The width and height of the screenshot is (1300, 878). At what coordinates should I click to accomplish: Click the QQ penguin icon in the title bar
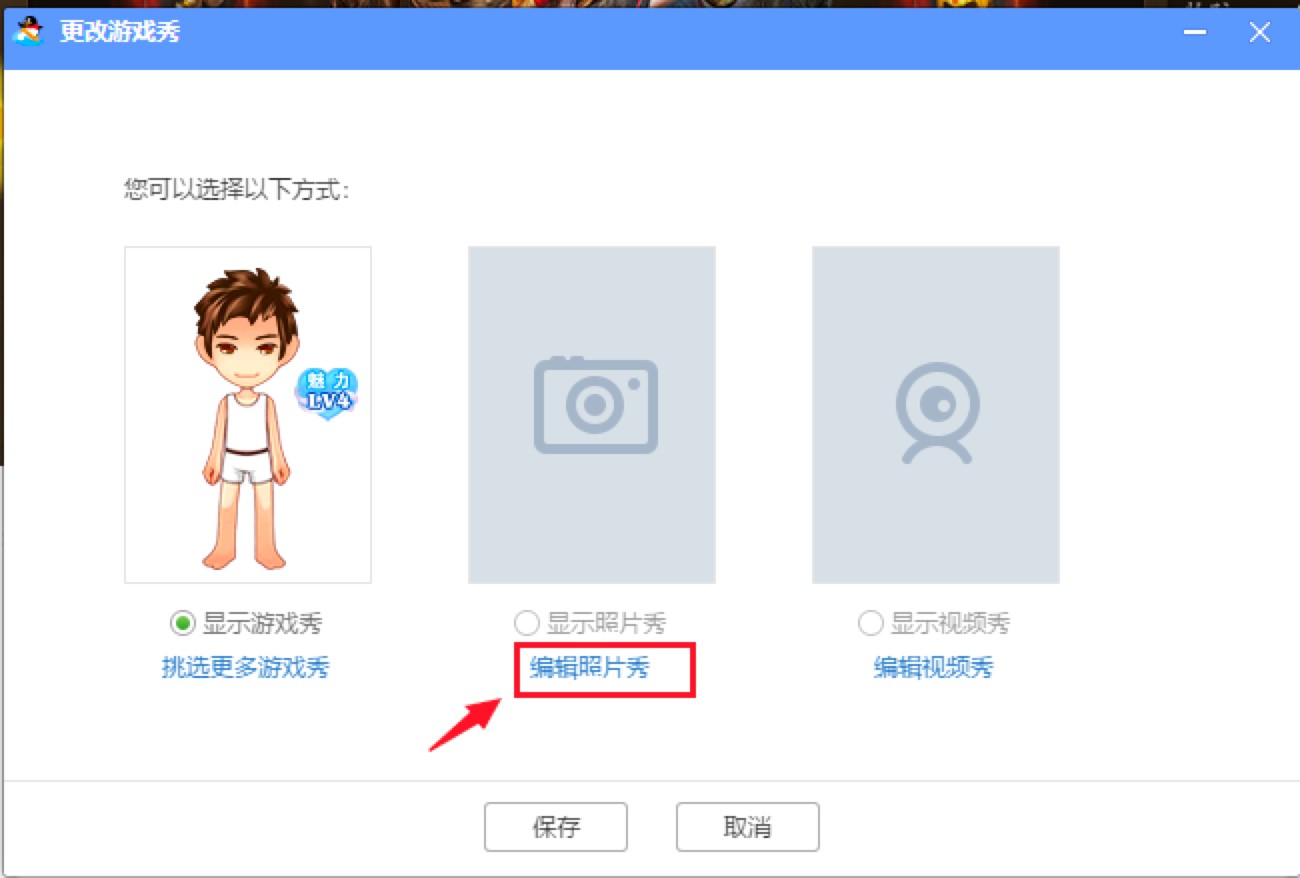[x=28, y=31]
